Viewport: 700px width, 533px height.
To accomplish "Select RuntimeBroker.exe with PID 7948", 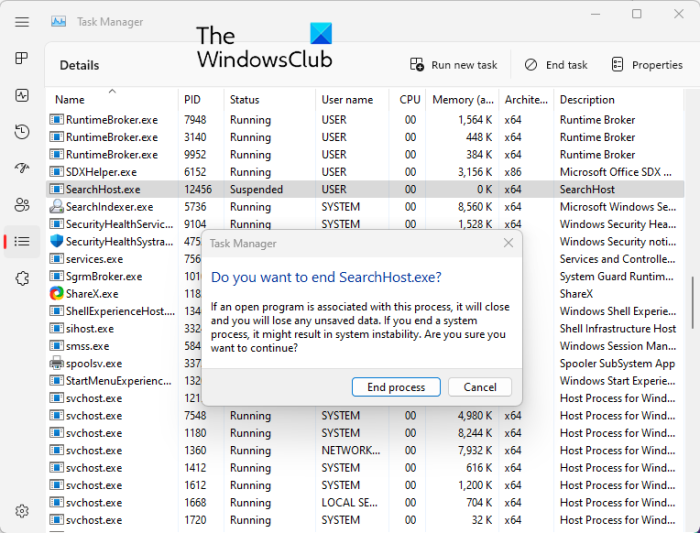I will [365, 120].
